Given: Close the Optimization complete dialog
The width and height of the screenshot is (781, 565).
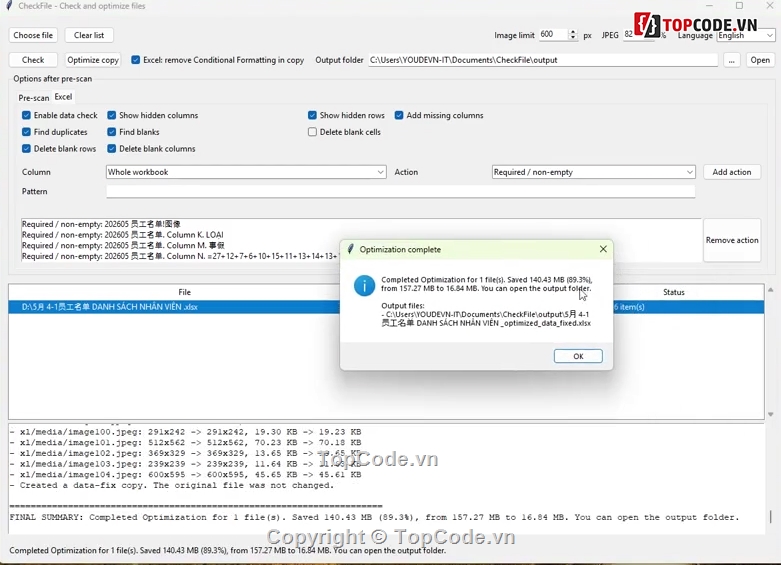Looking at the screenshot, I should 603,249.
